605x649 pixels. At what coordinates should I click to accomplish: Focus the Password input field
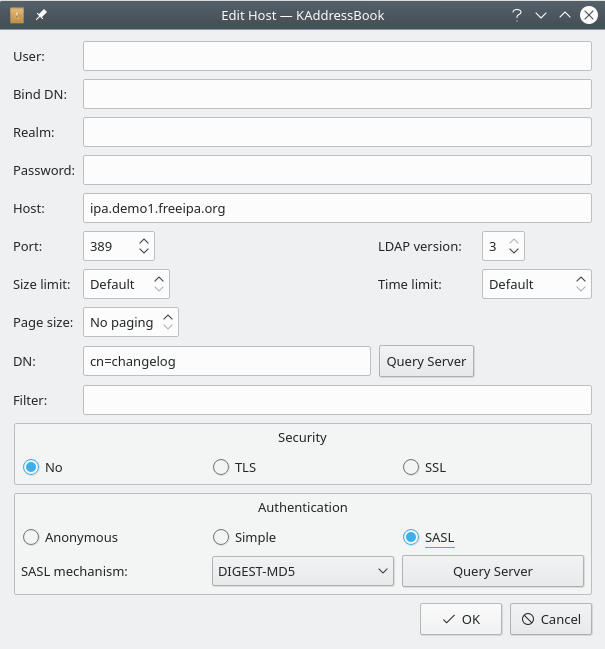click(337, 170)
